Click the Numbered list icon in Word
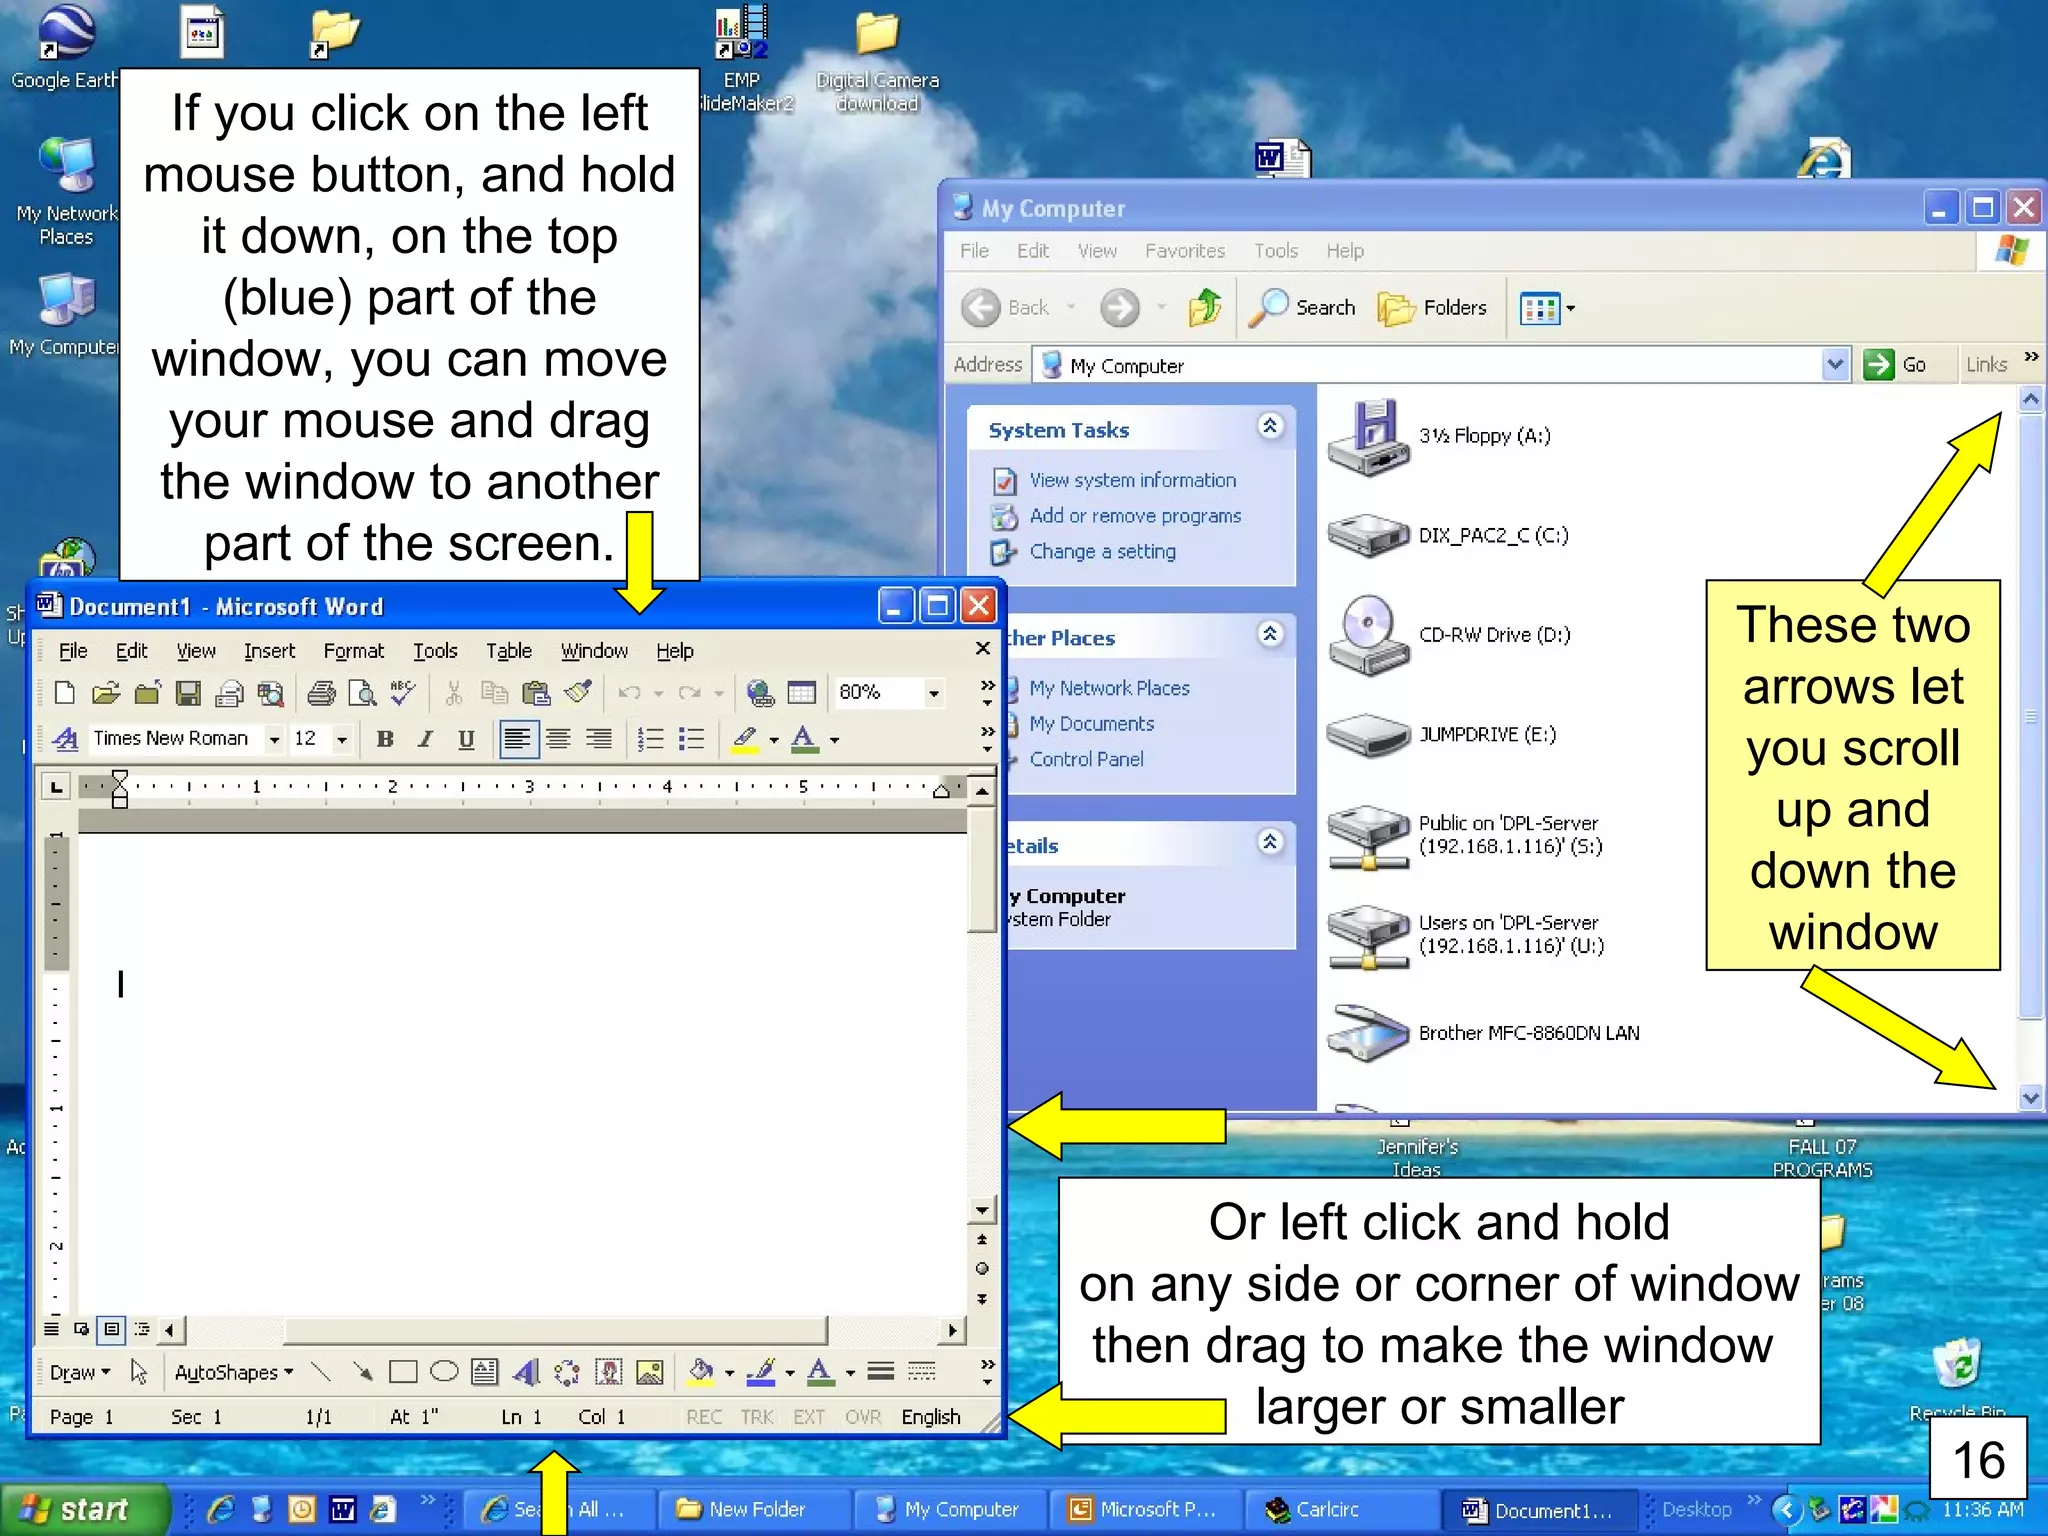The width and height of the screenshot is (2048, 1536). pos(650,739)
